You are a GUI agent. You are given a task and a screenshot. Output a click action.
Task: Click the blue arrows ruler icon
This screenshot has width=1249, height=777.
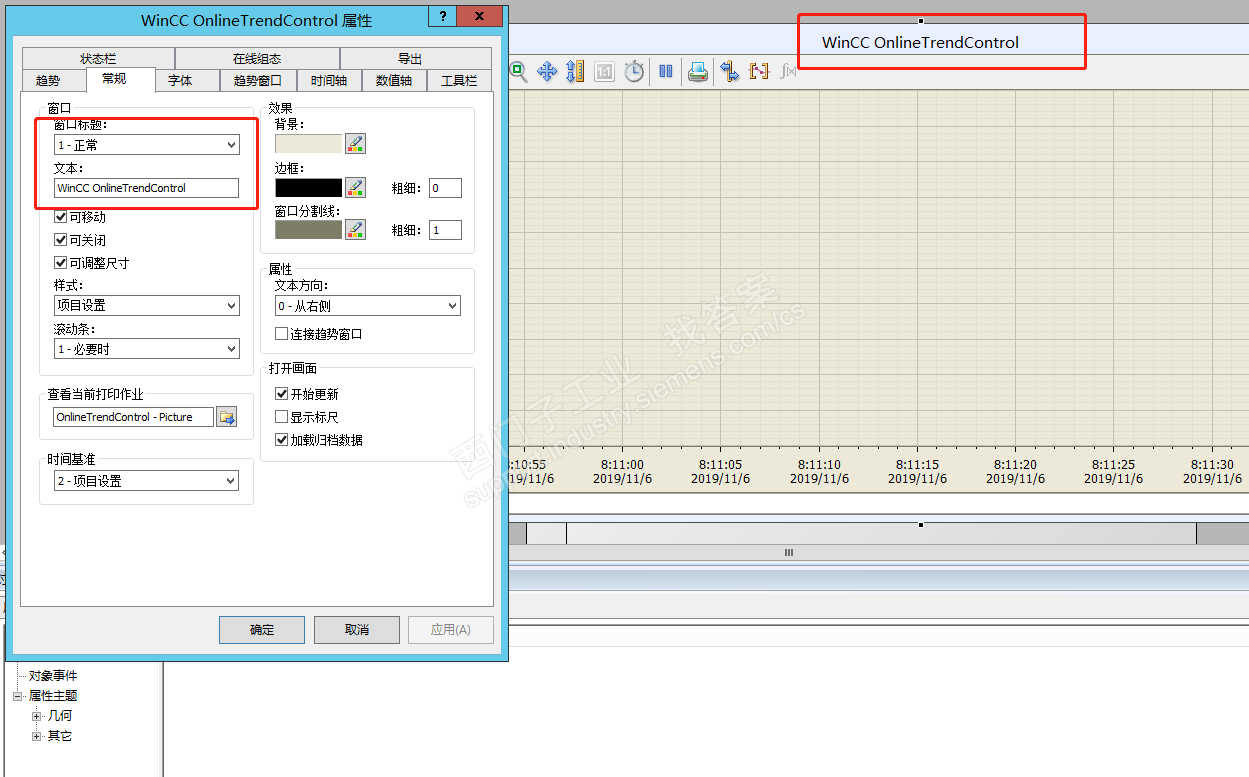point(730,71)
